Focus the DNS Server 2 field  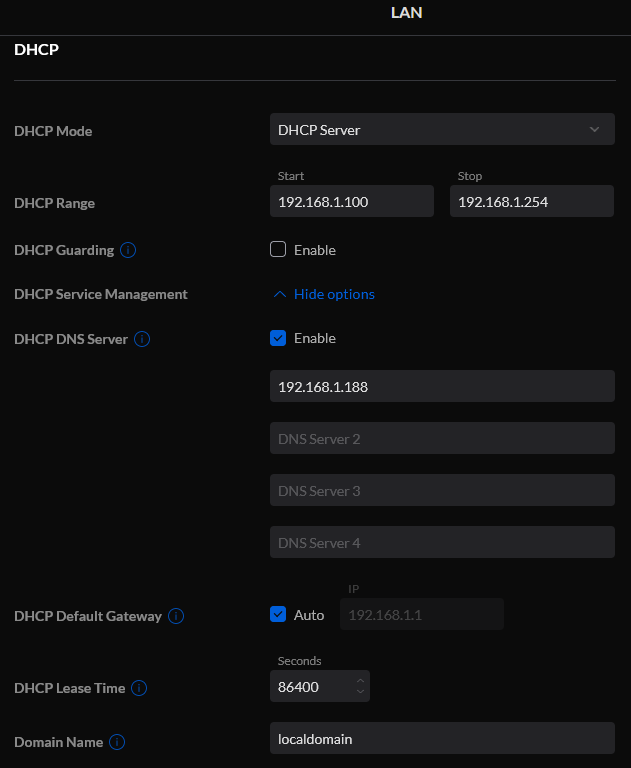click(442, 438)
